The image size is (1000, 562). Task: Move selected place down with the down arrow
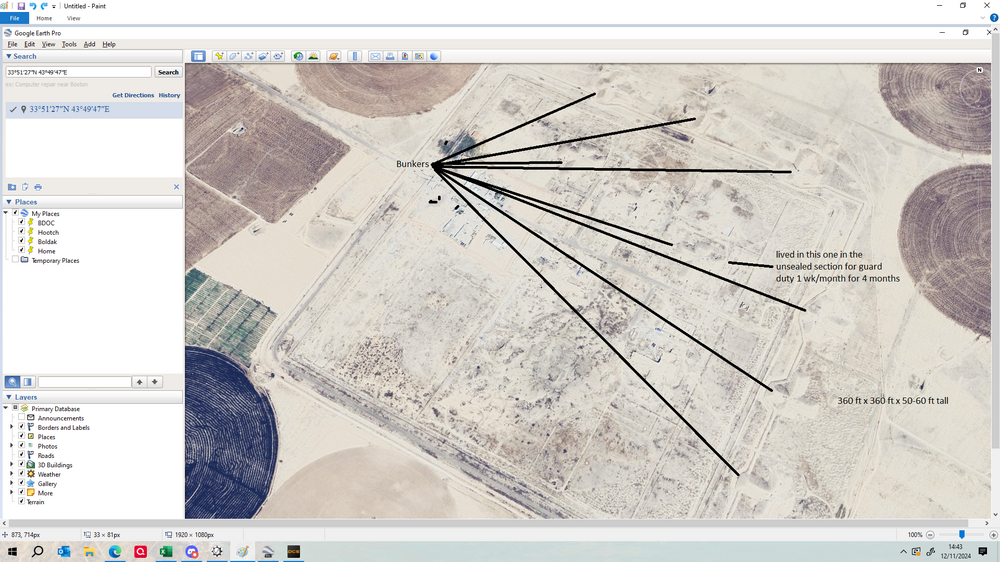pyautogui.click(x=155, y=381)
